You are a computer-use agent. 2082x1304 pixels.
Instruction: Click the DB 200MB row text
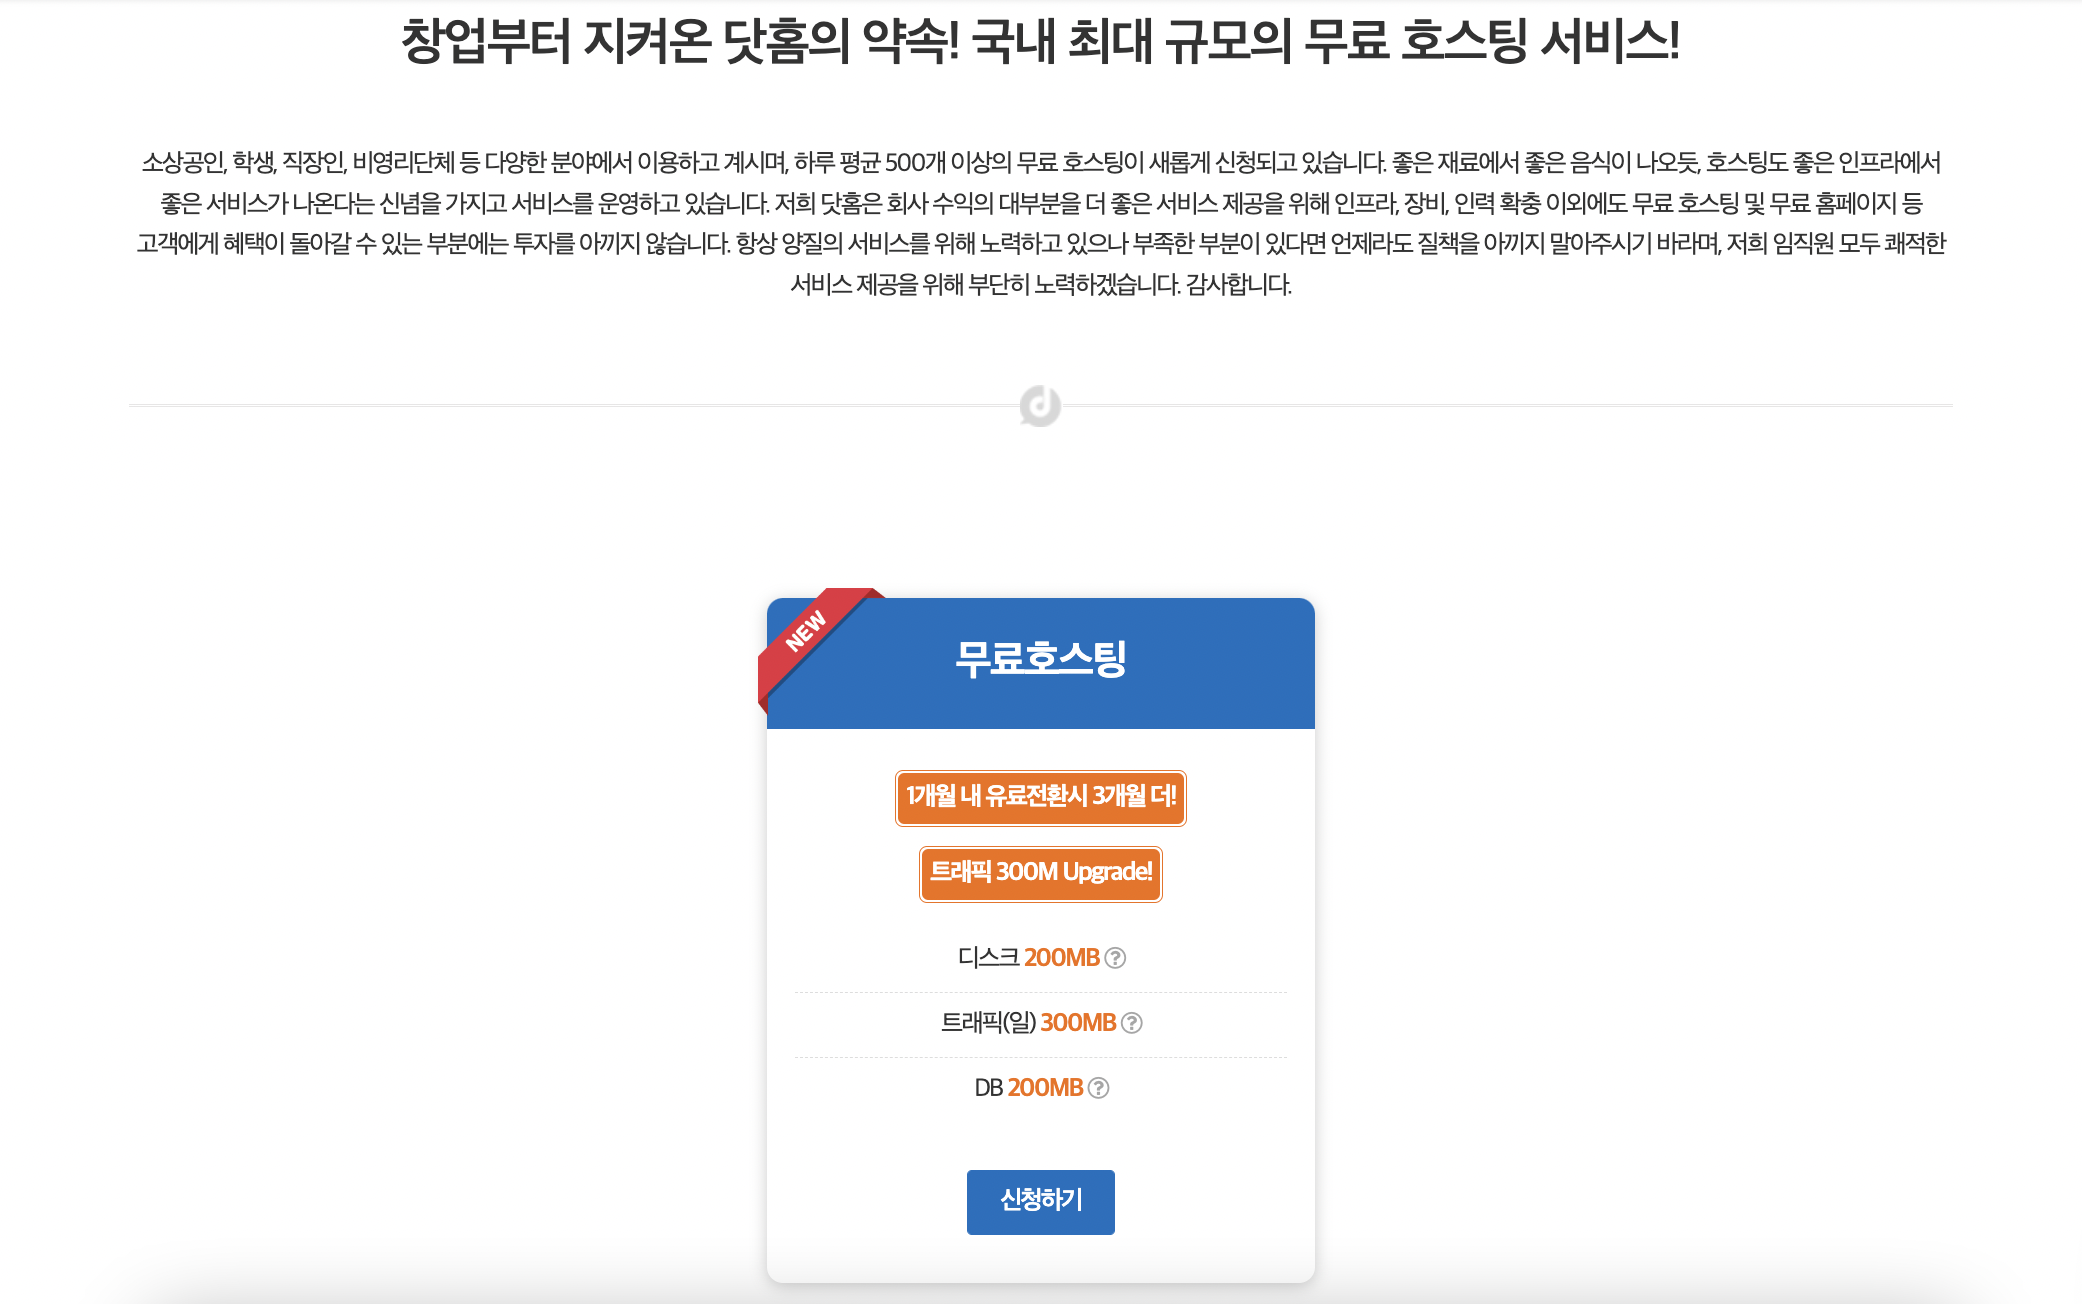[1040, 1088]
